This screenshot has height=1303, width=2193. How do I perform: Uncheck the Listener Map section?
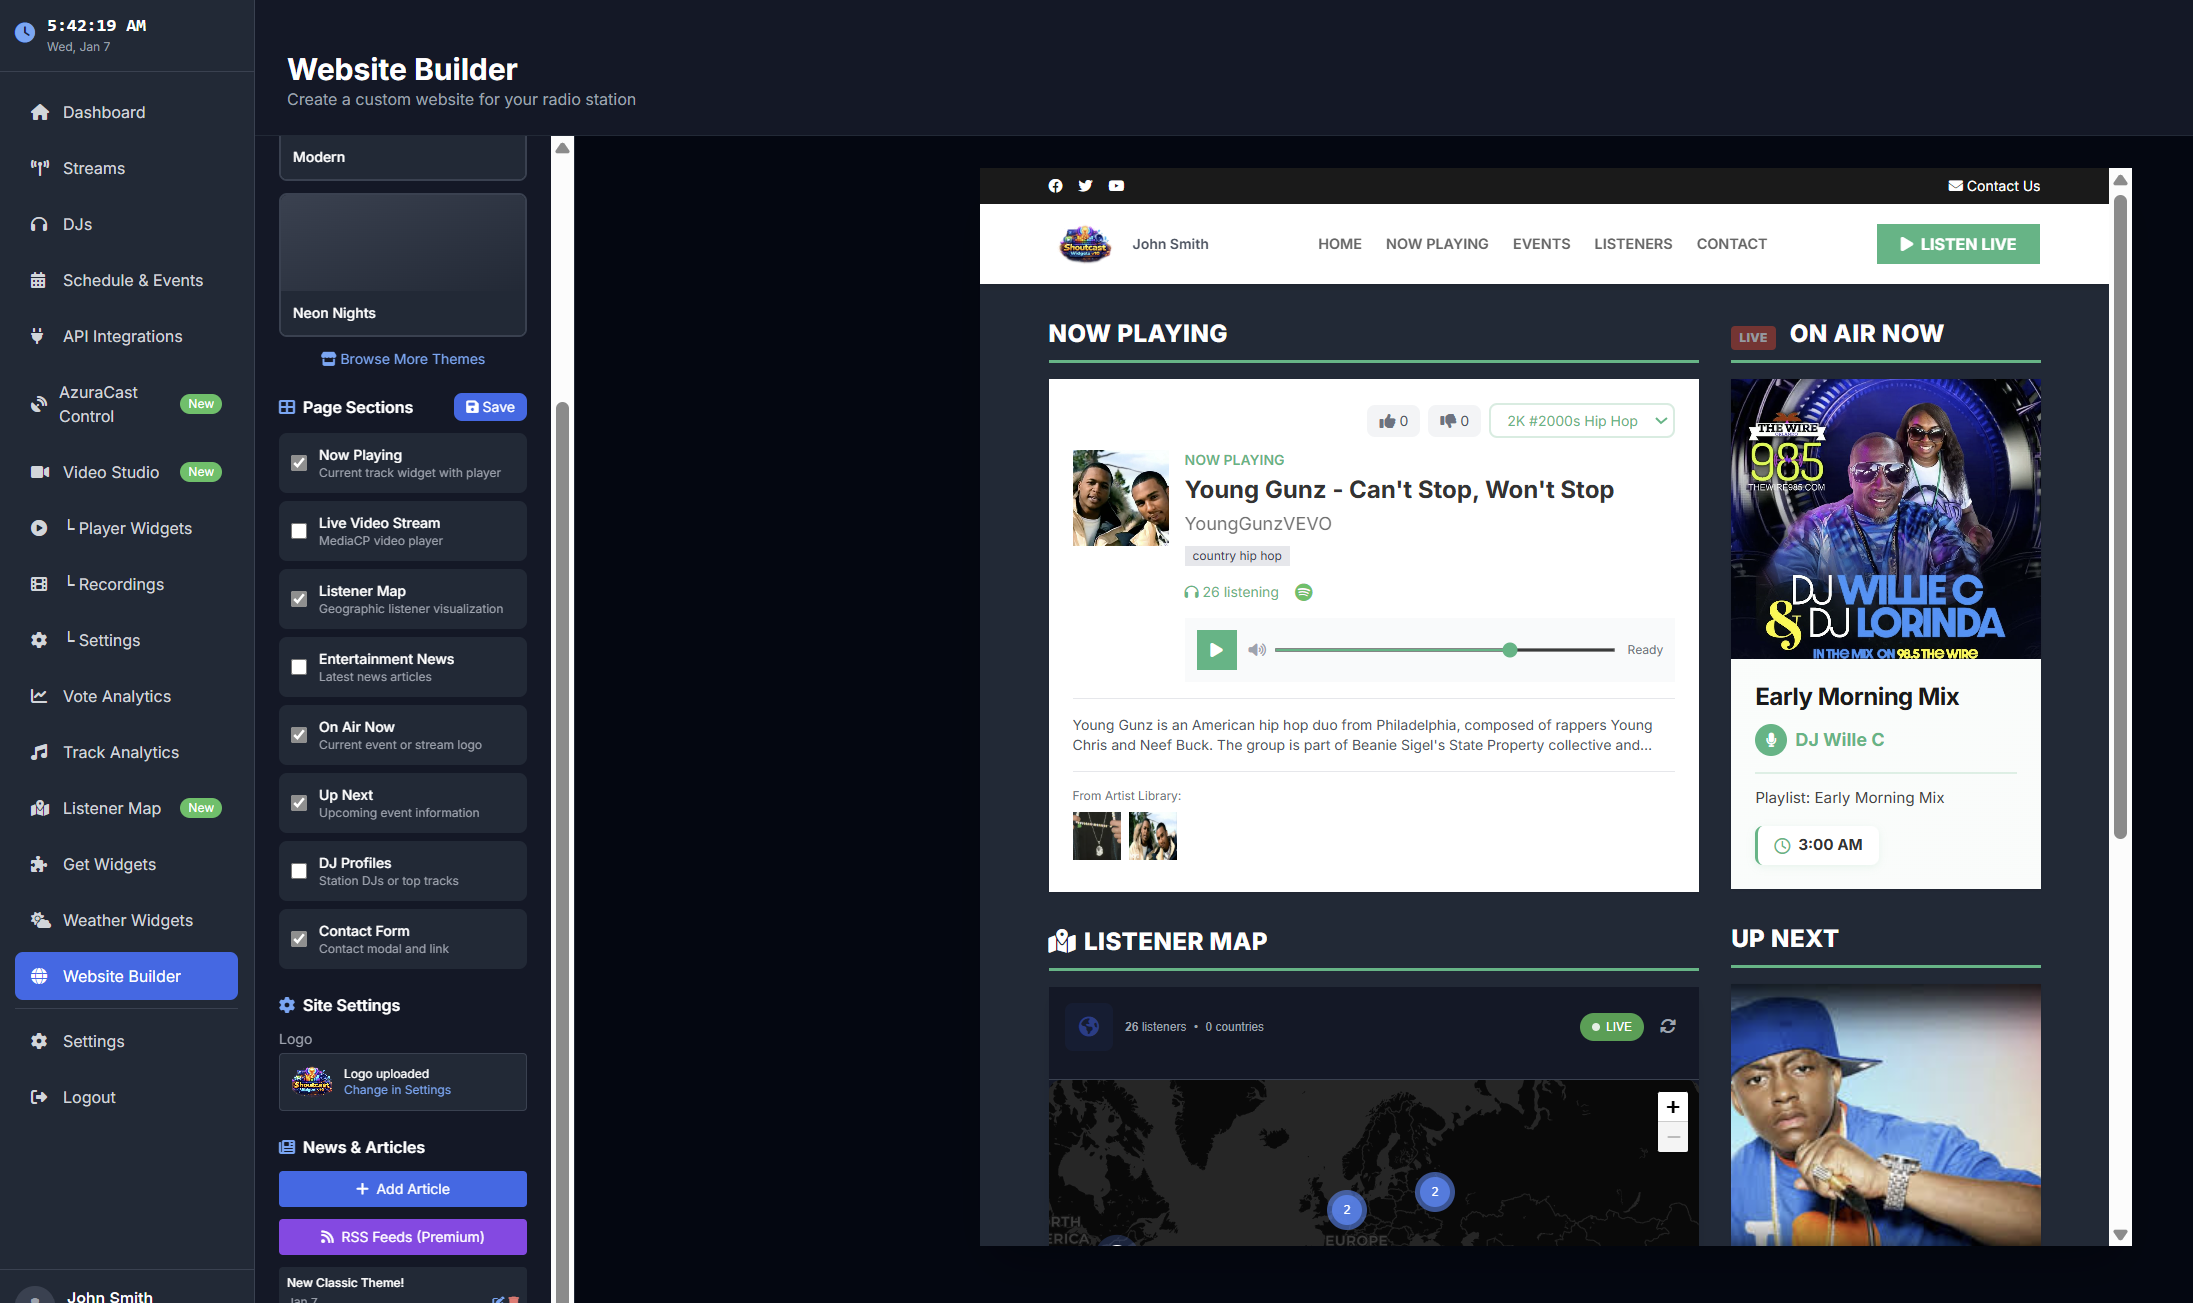tap(299, 599)
